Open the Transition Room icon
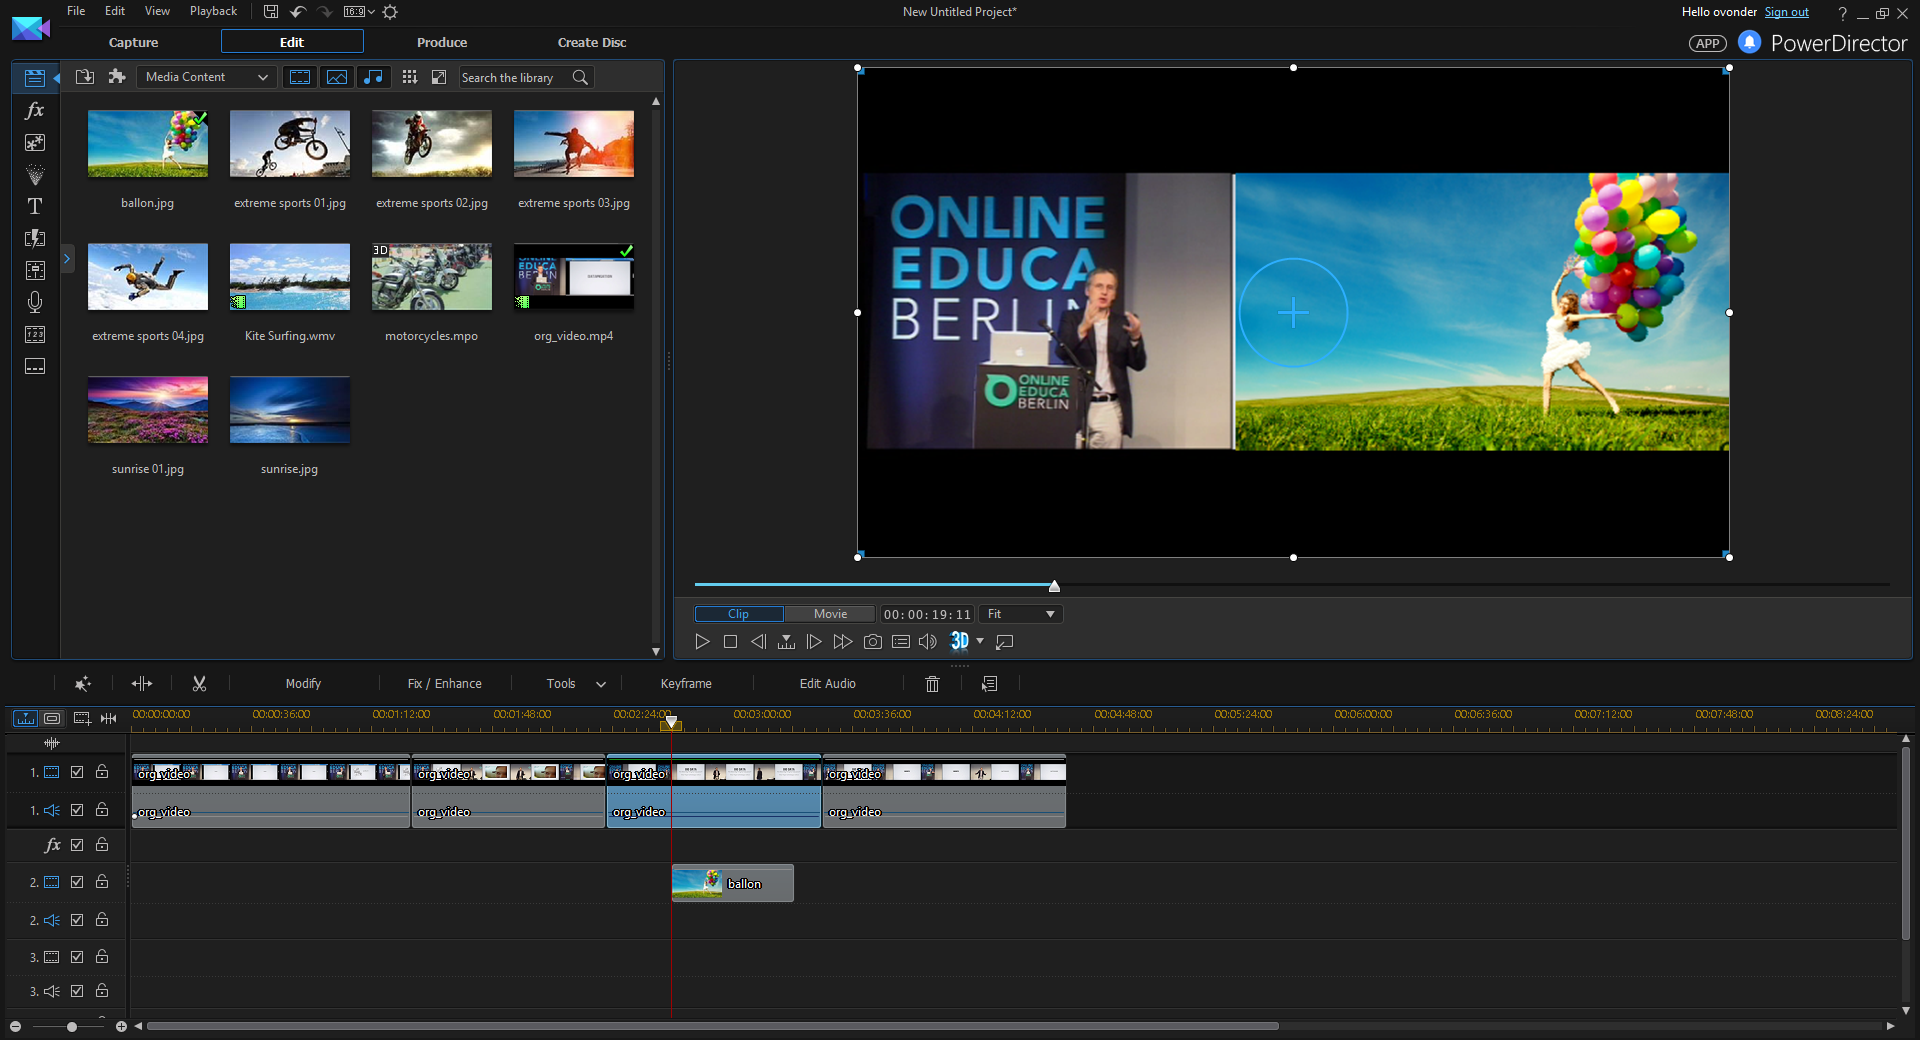Image resolution: width=1920 pixels, height=1040 pixels. (x=35, y=238)
